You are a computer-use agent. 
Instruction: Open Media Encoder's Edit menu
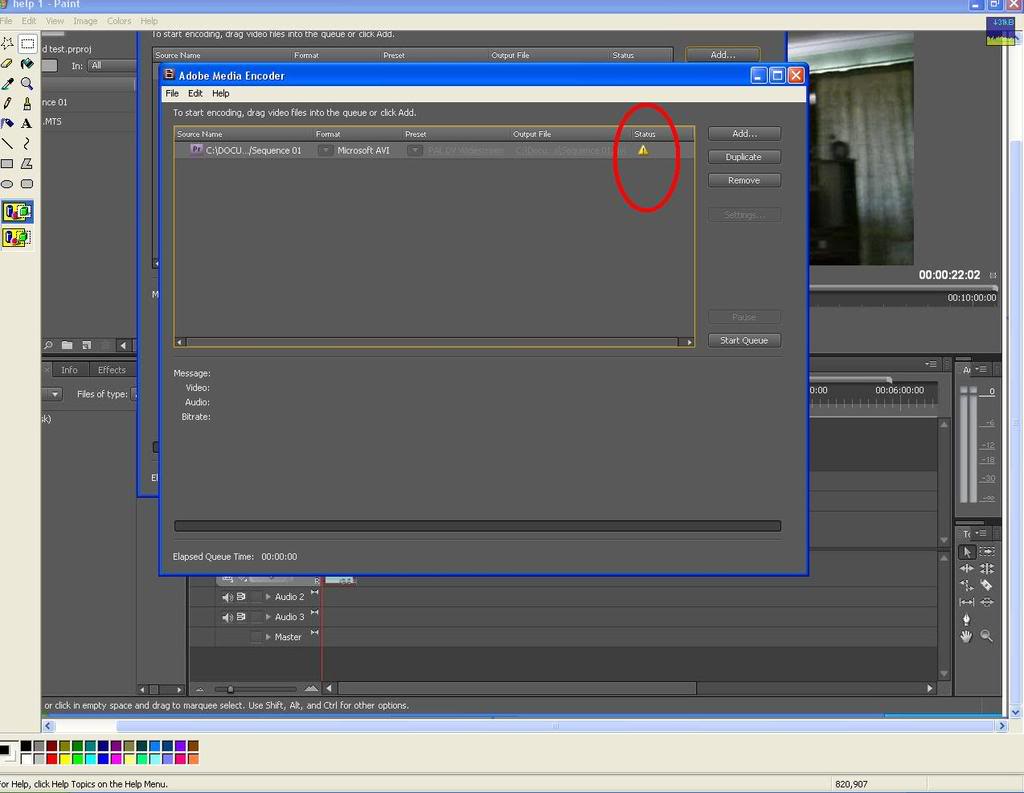coord(195,93)
